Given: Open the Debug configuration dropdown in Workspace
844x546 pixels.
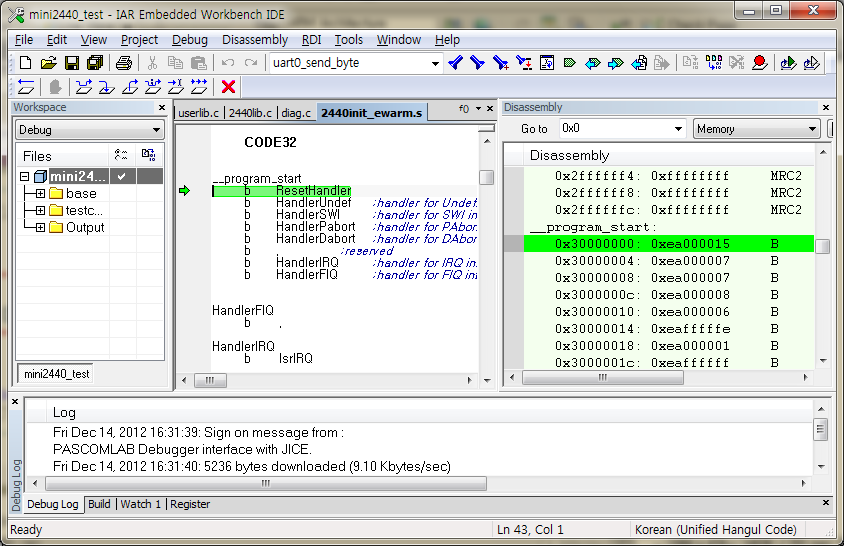Looking at the screenshot, I should tap(156, 130).
